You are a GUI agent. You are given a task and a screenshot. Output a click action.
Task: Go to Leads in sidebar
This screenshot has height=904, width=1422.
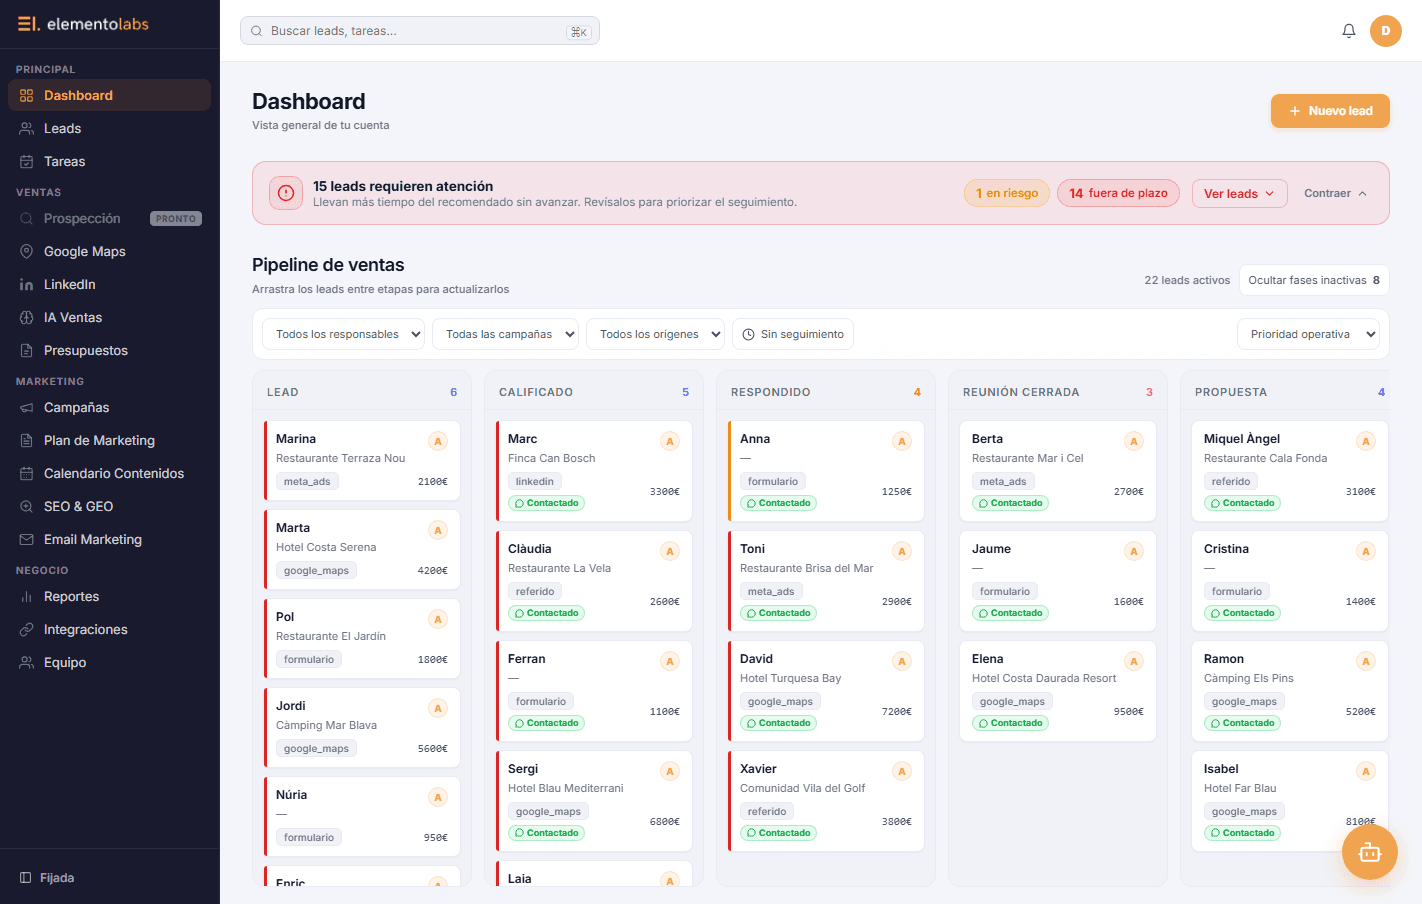[110, 129]
